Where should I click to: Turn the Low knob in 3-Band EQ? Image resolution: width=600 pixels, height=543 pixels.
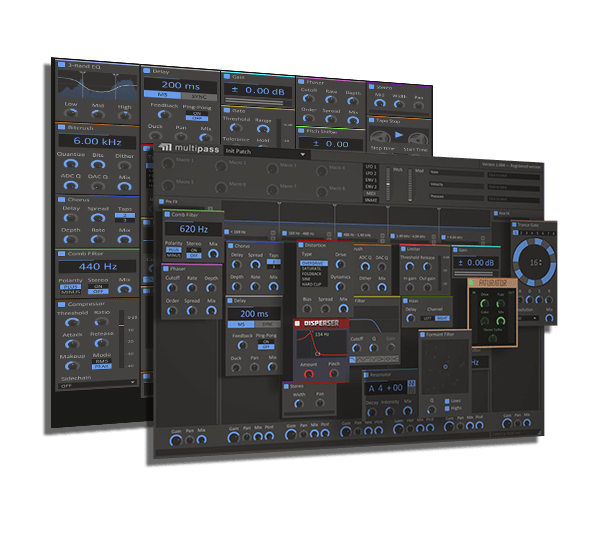[71, 113]
